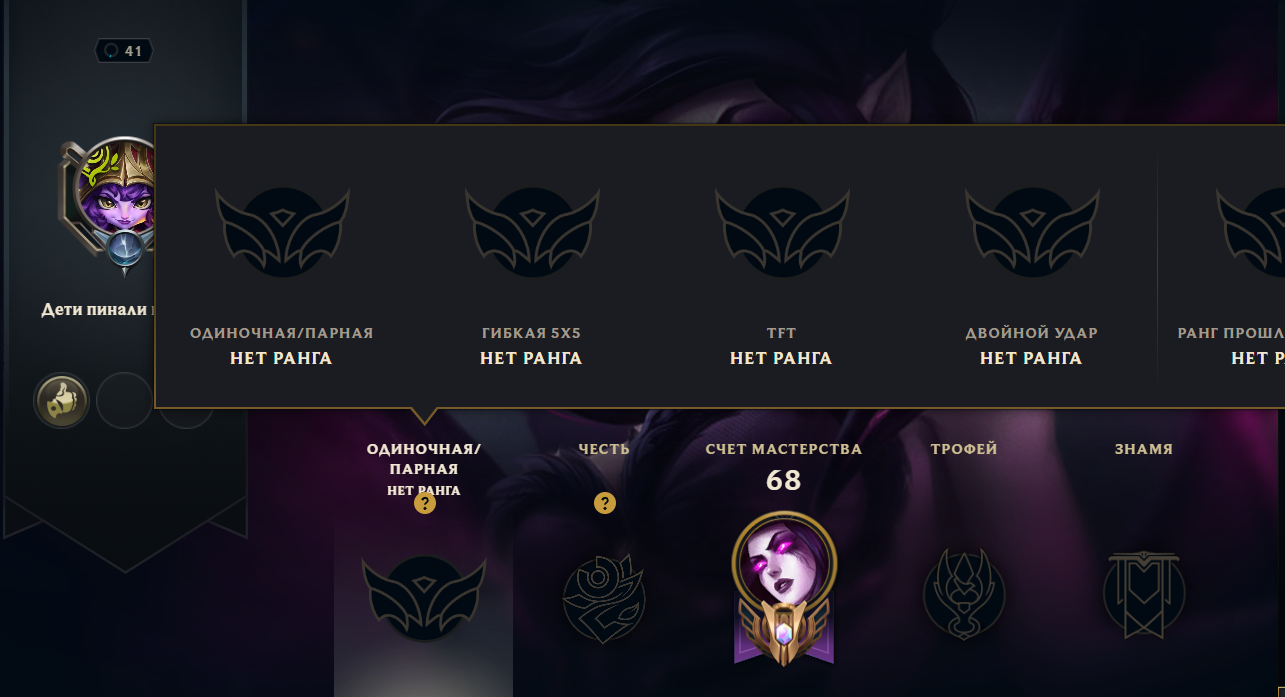Viewport: 1285px width, 697px height.
Task: Open help question mark under Честь
Action: pos(604,503)
